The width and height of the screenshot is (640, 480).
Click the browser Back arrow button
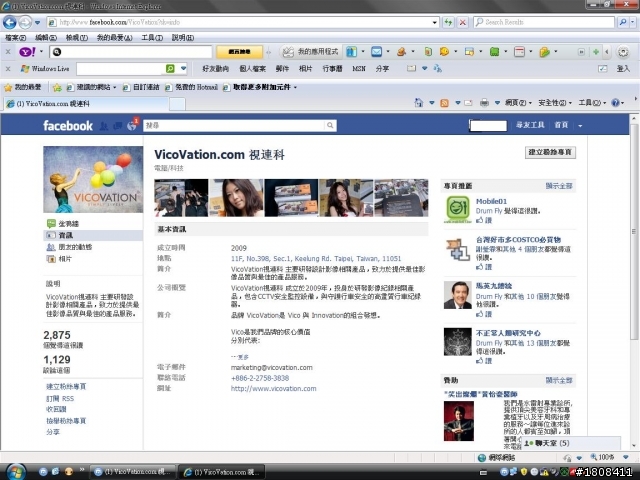click(x=10, y=22)
